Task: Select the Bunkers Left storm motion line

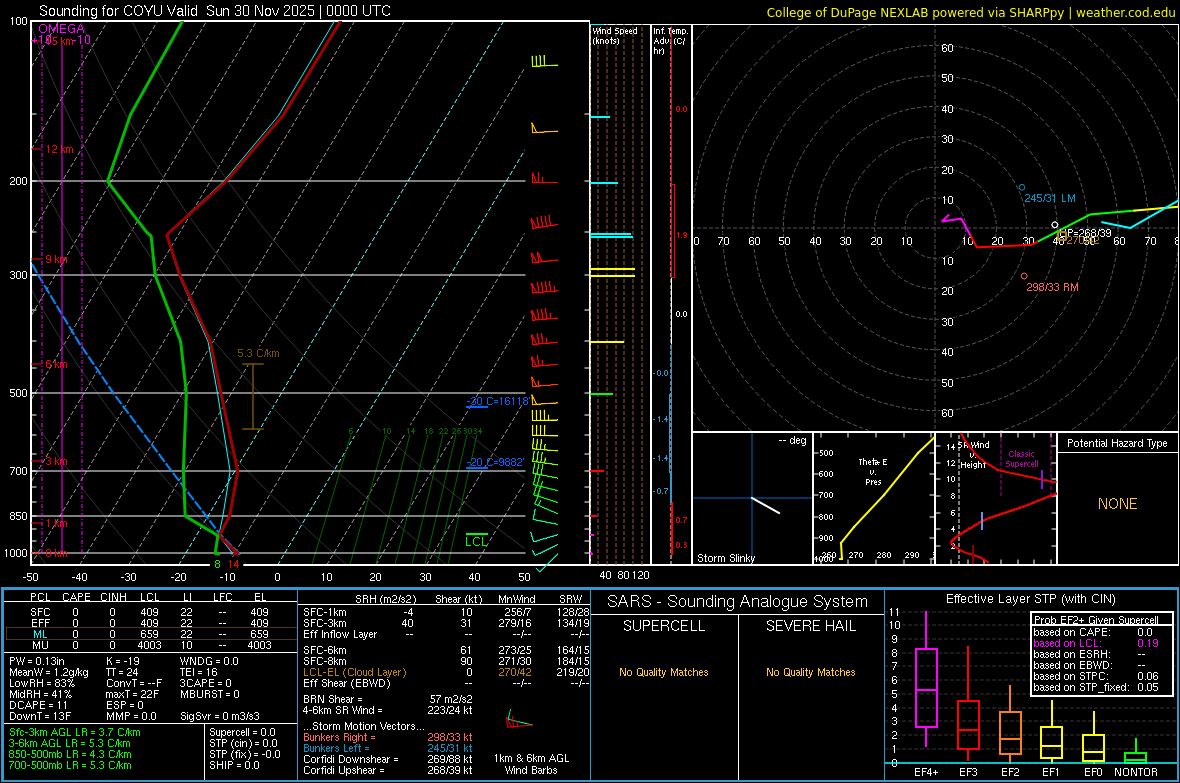Action: pyautogui.click(x=388, y=748)
